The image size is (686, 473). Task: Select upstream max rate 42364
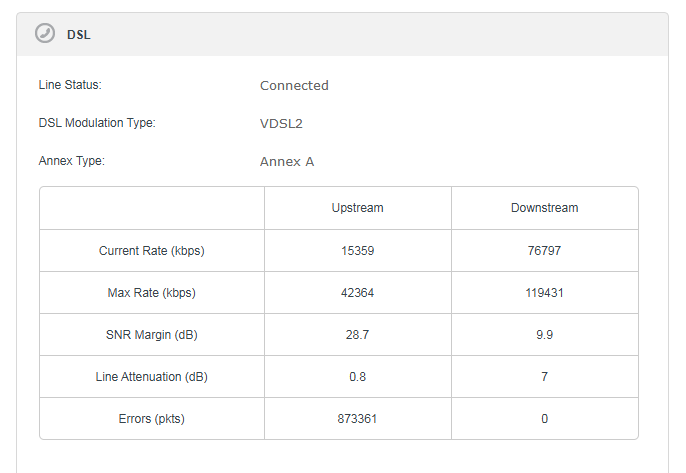tap(357, 293)
